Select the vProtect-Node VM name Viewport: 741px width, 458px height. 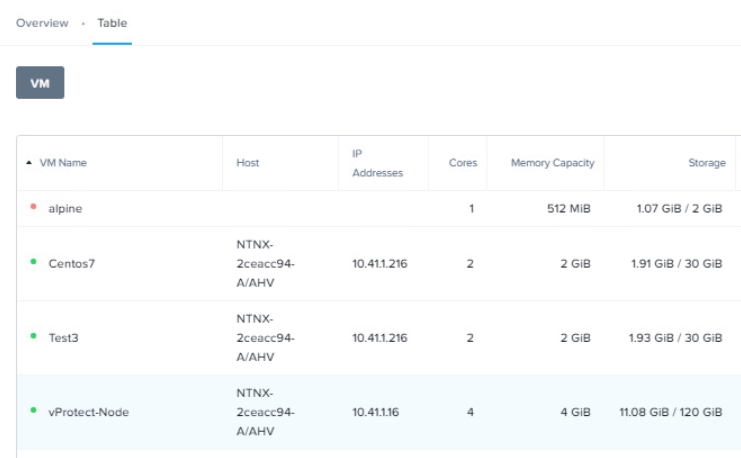click(x=88, y=412)
